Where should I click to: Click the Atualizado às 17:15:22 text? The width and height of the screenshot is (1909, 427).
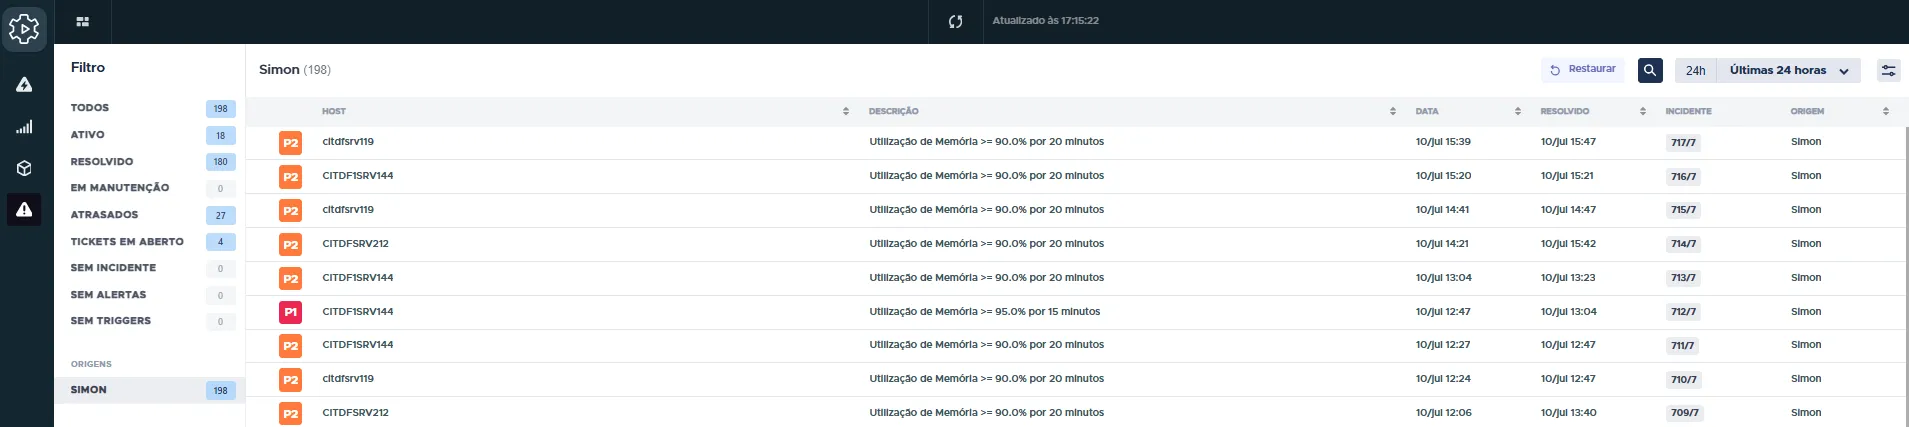1045,21
